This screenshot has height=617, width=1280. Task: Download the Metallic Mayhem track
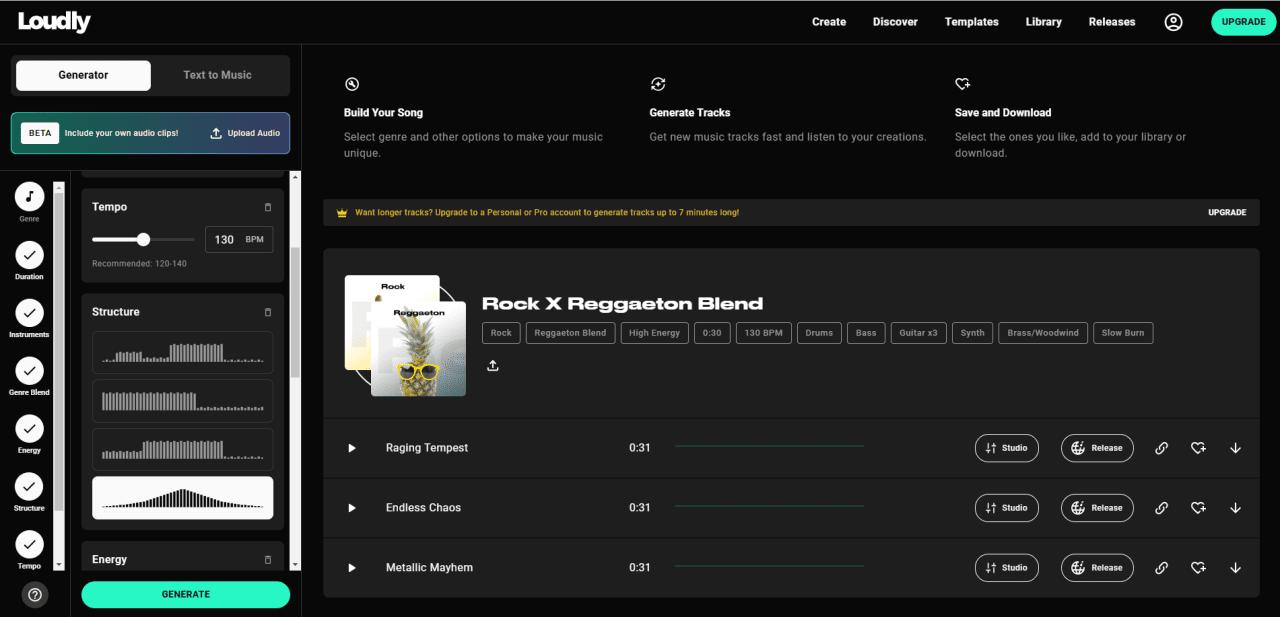[x=1235, y=568]
